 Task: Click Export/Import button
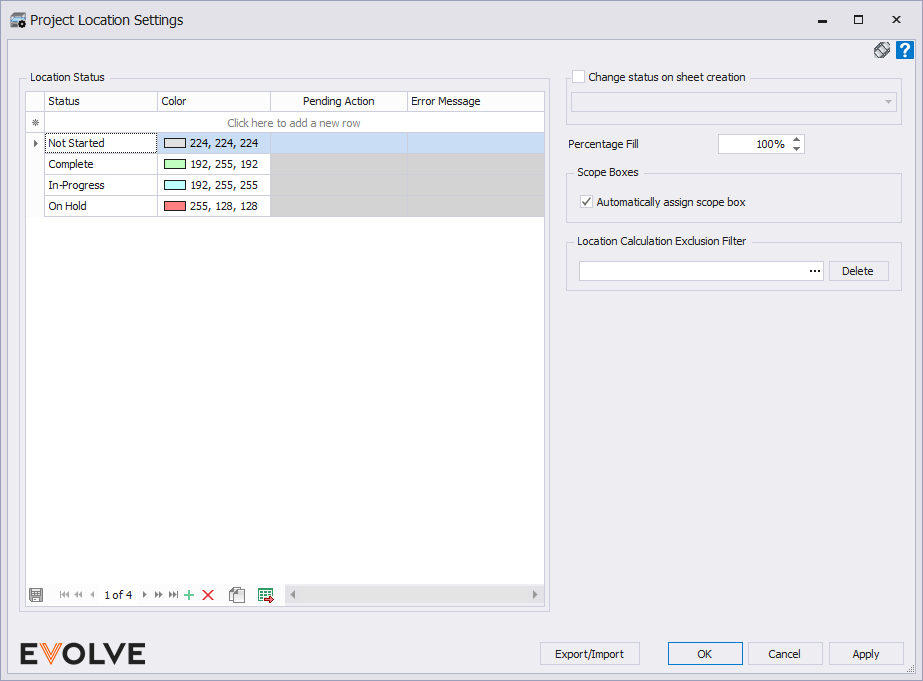pyautogui.click(x=590, y=654)
